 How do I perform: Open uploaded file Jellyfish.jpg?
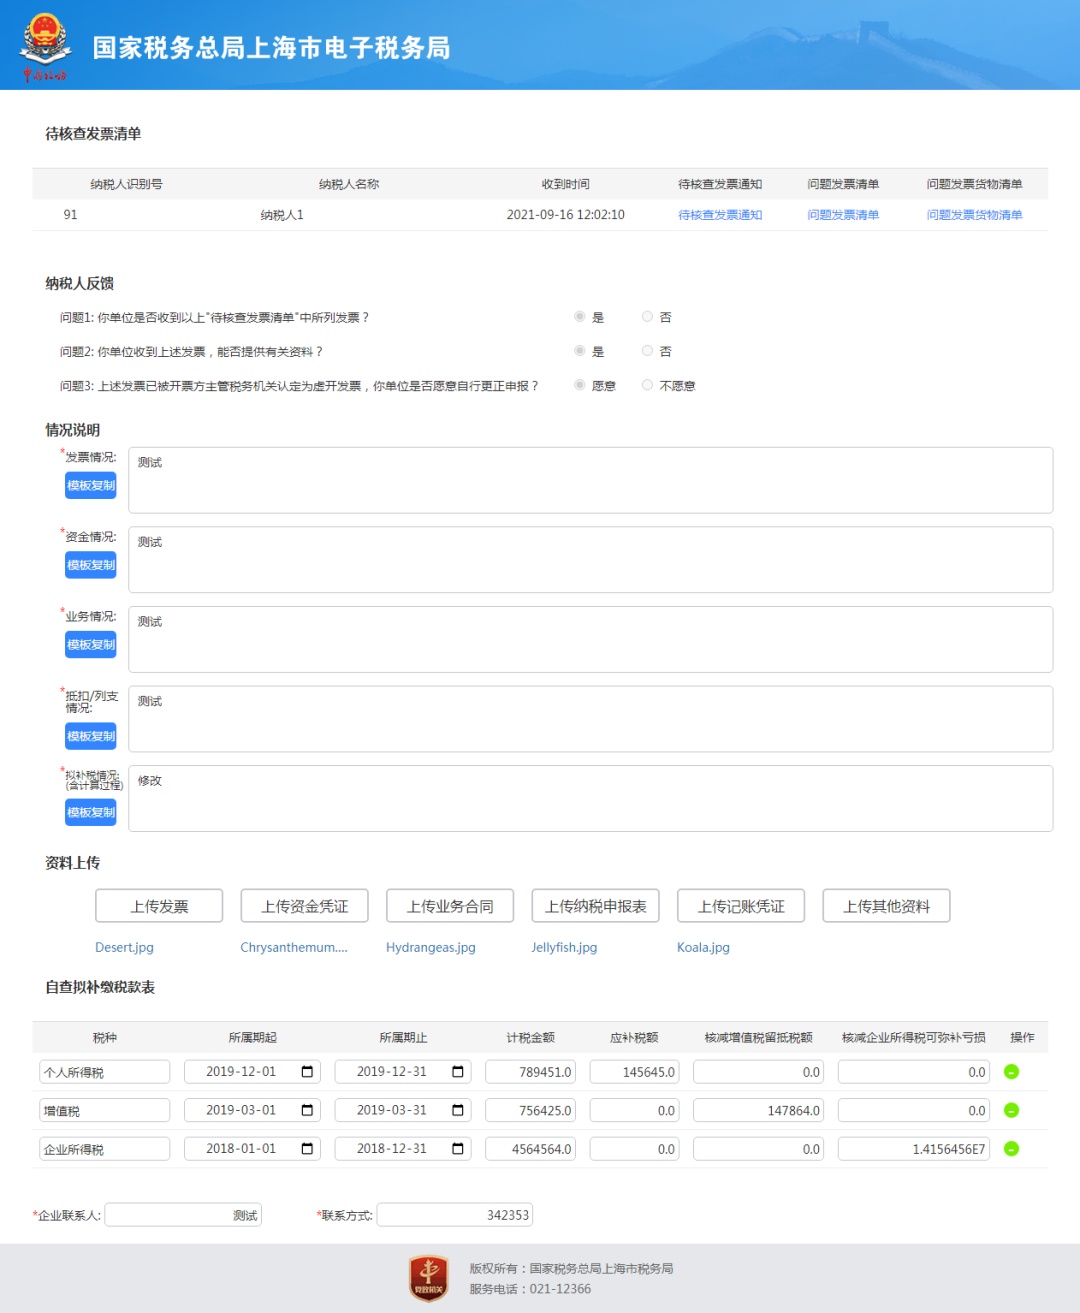[564, 947]
